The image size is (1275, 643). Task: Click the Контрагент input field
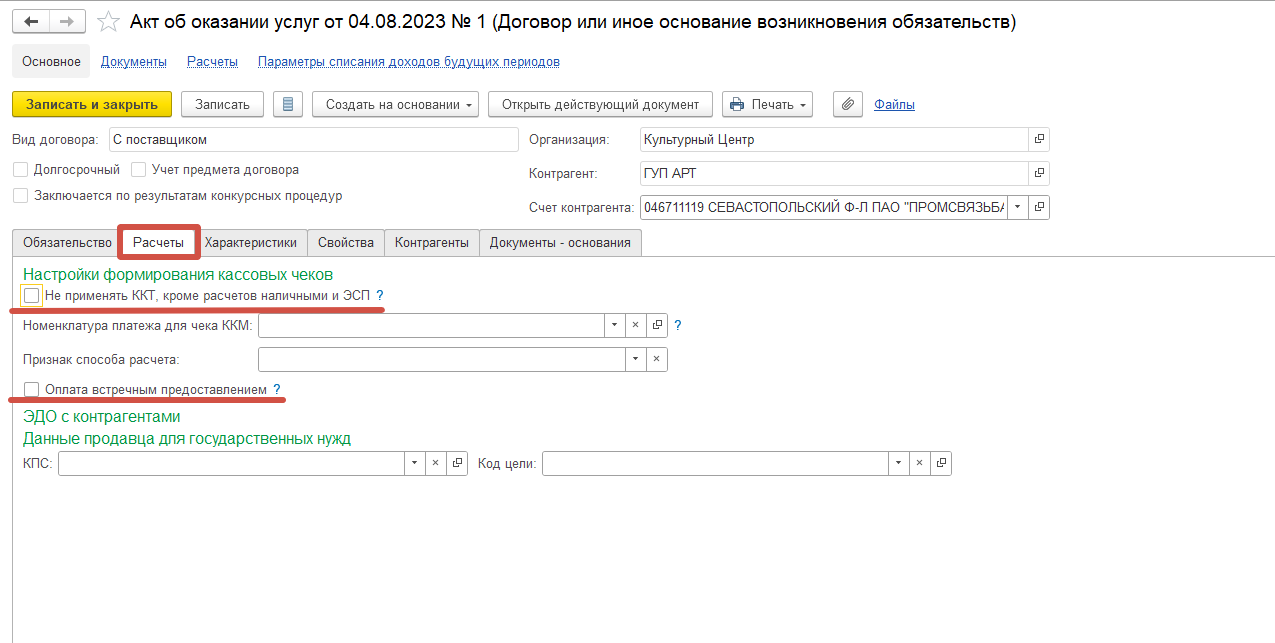tap(834, 174)
